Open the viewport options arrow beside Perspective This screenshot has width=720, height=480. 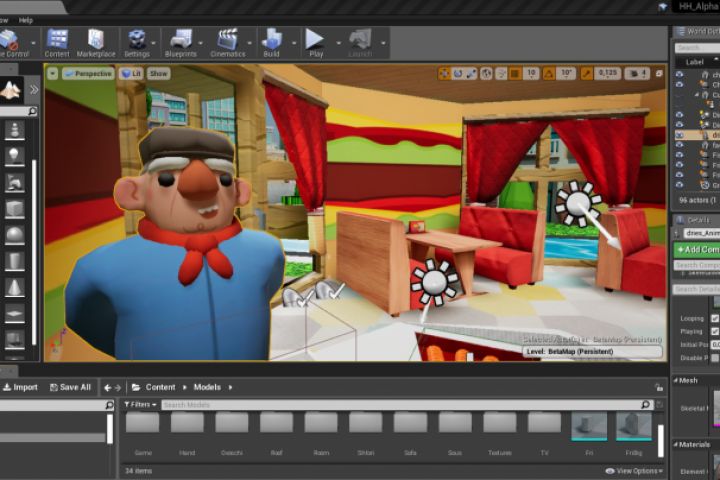click(52, 73)
